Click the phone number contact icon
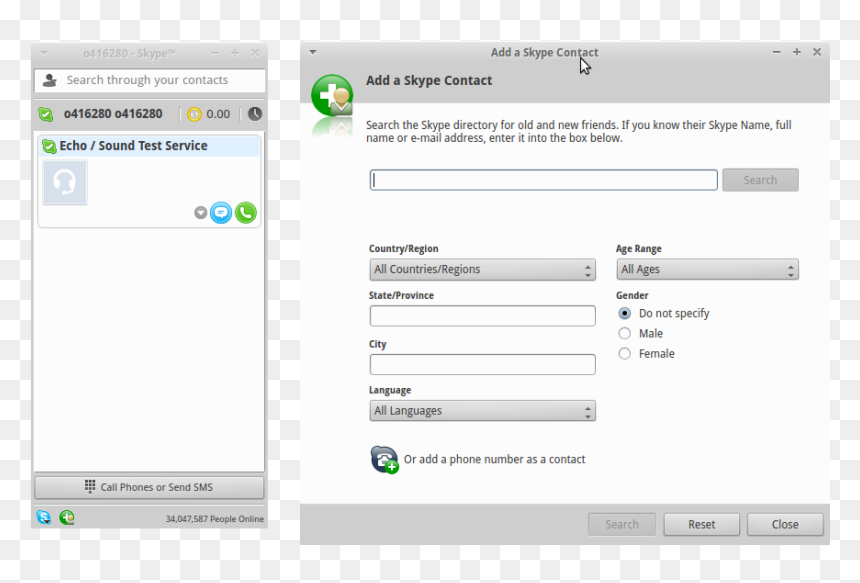 point(384,460)
